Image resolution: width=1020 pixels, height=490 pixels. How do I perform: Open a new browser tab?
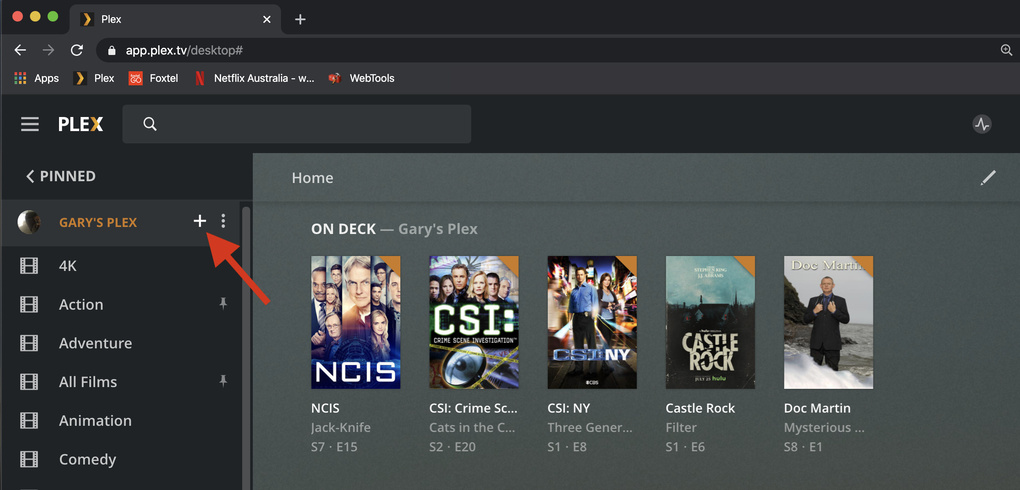tap(300, 20)
